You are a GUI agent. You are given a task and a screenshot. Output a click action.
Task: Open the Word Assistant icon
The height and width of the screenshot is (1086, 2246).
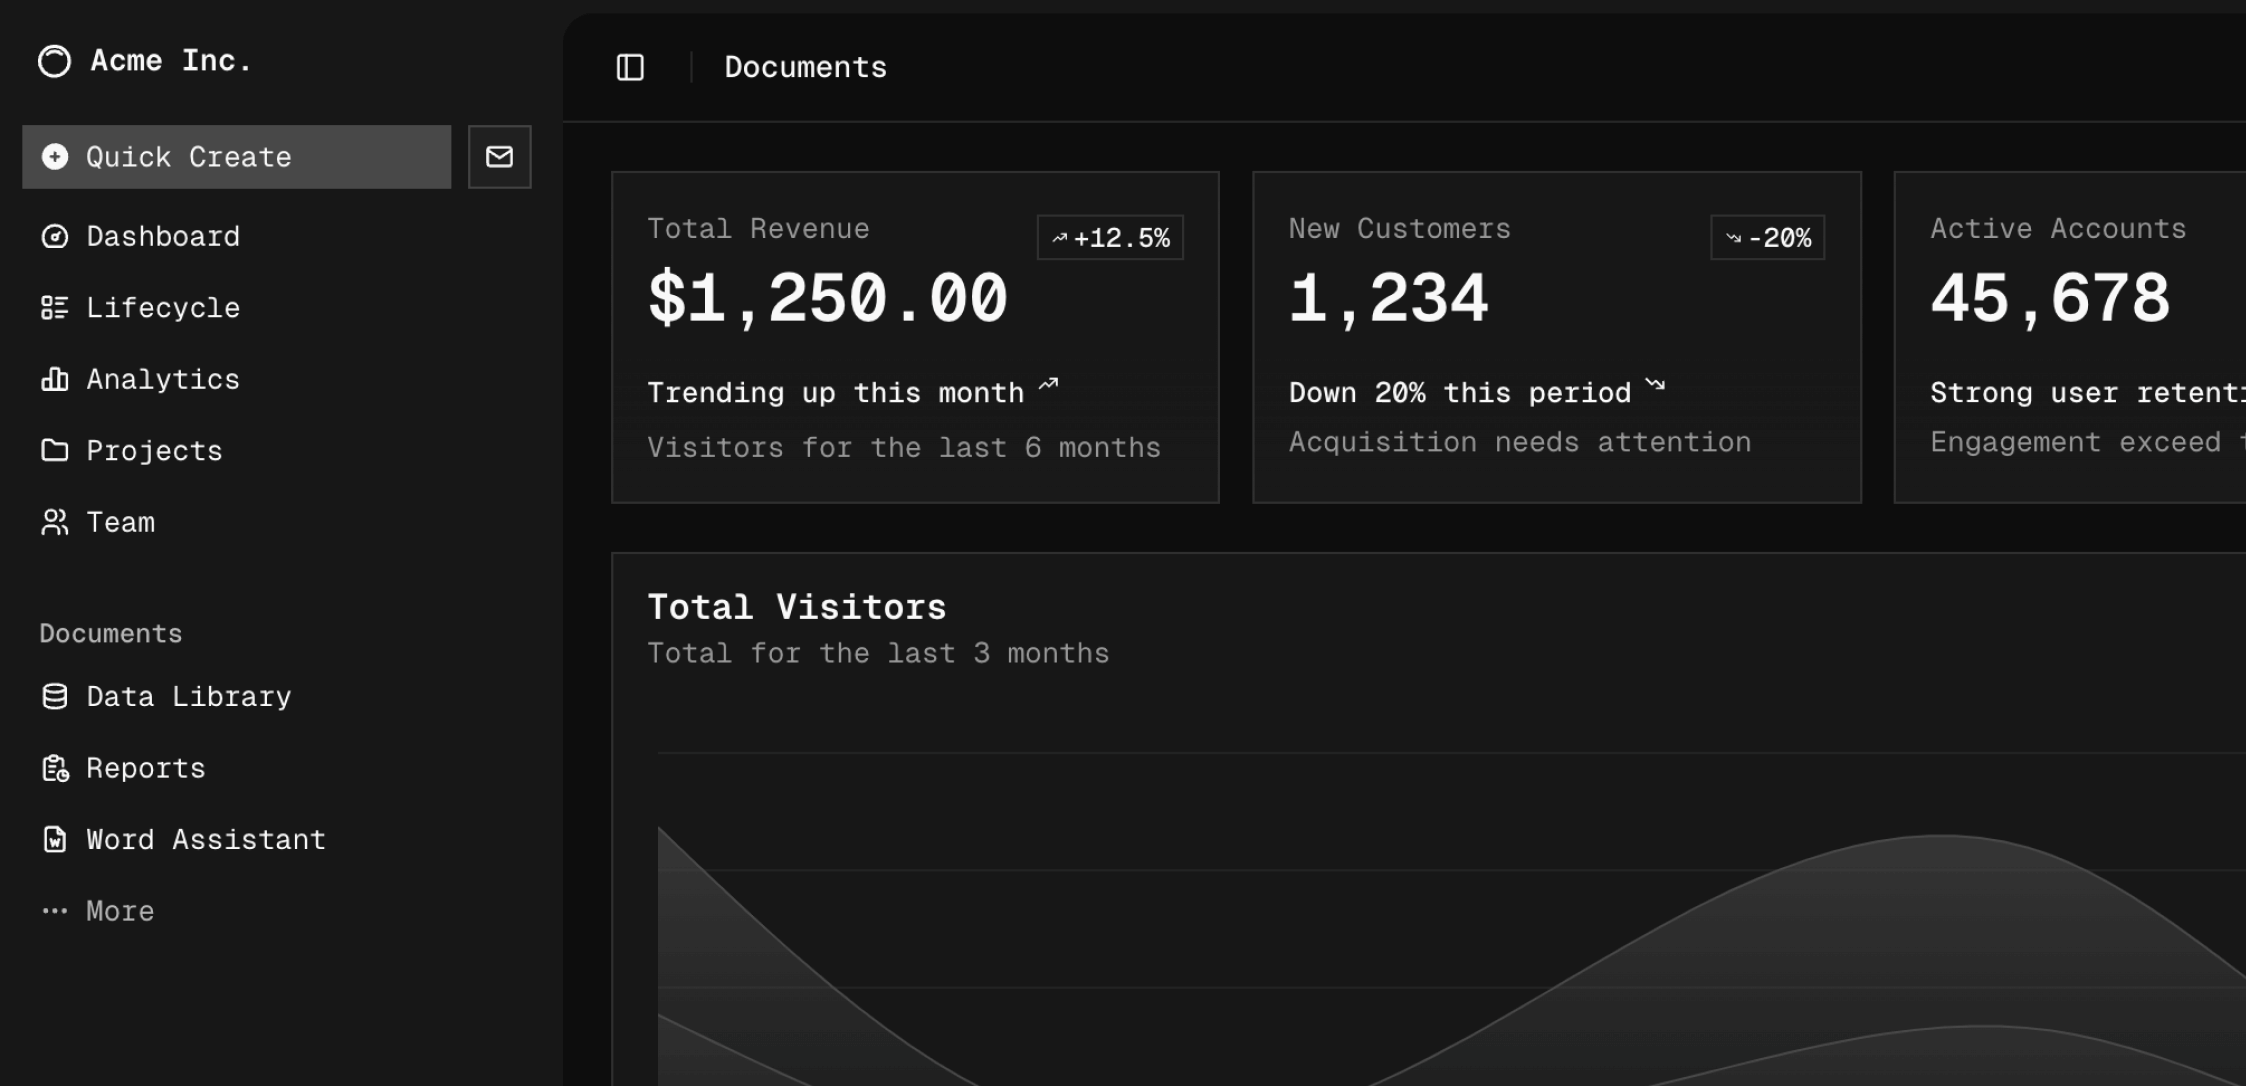(55, 839)
